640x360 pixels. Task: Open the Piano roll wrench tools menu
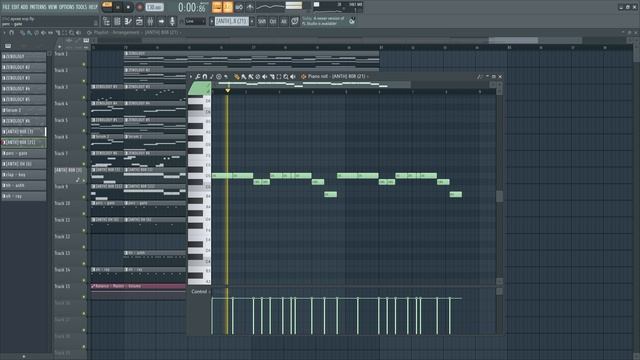(198, 77)
